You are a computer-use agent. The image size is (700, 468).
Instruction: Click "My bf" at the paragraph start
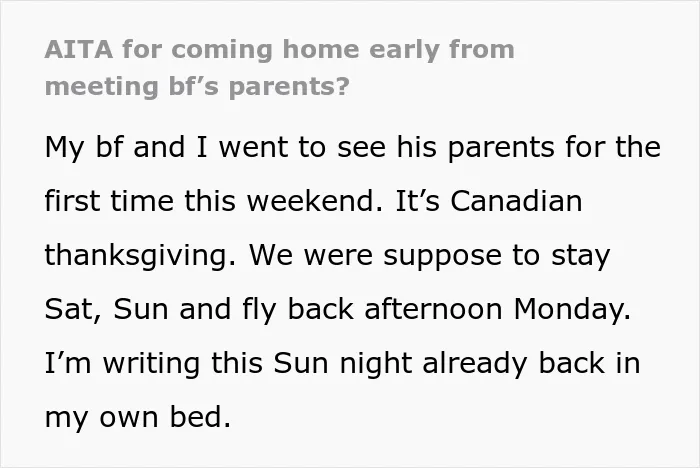pos(83,147)
